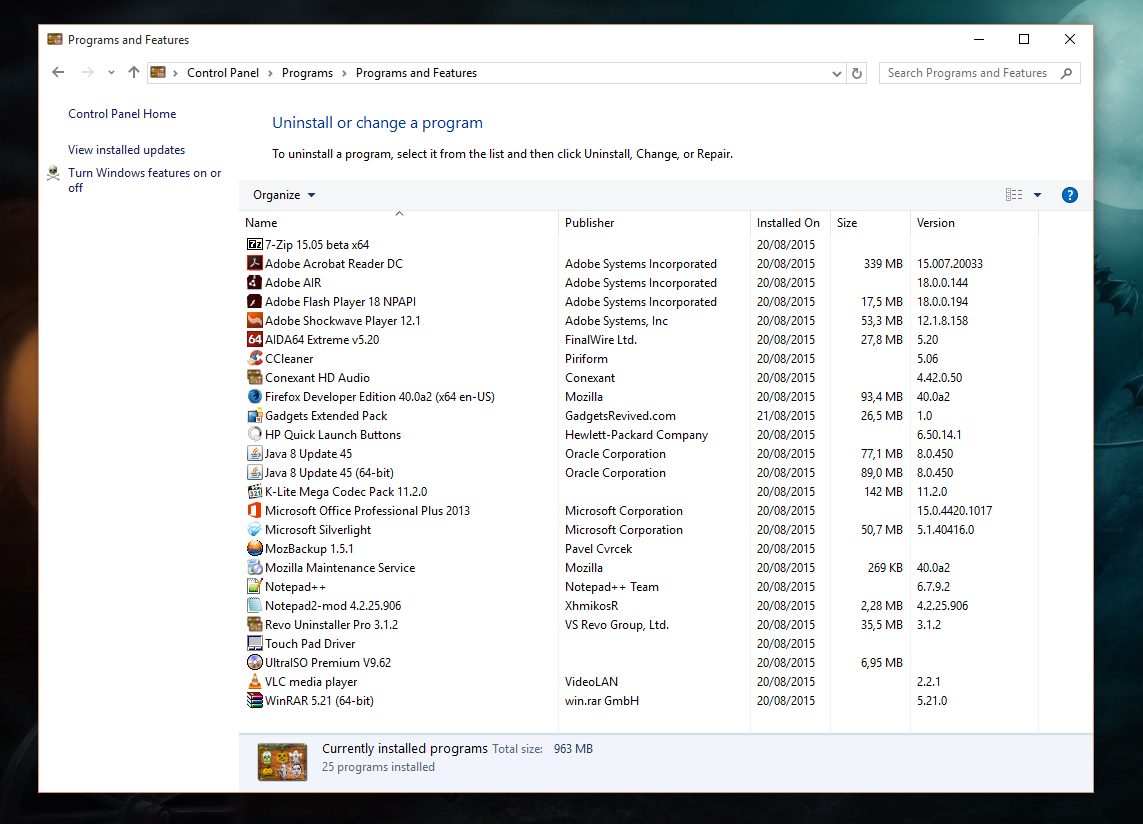Click publisher Pavel Cvrcek
This screenshot has width=1143, height=824.
point(598,548)
